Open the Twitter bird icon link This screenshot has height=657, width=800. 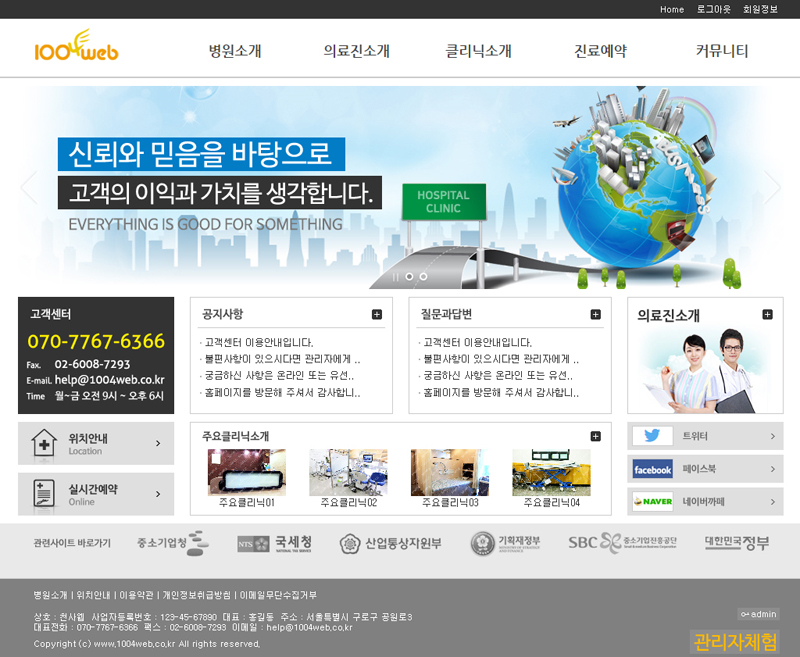(x=652, y=436)
